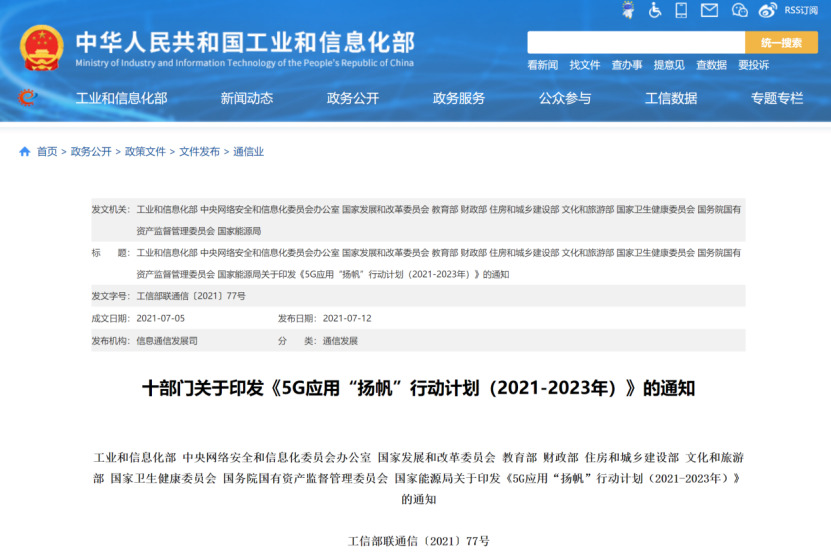Select 发布日期 value 2021-07-12
The image size is (831, 552).
pyautogui.click(x=347, y=318)
